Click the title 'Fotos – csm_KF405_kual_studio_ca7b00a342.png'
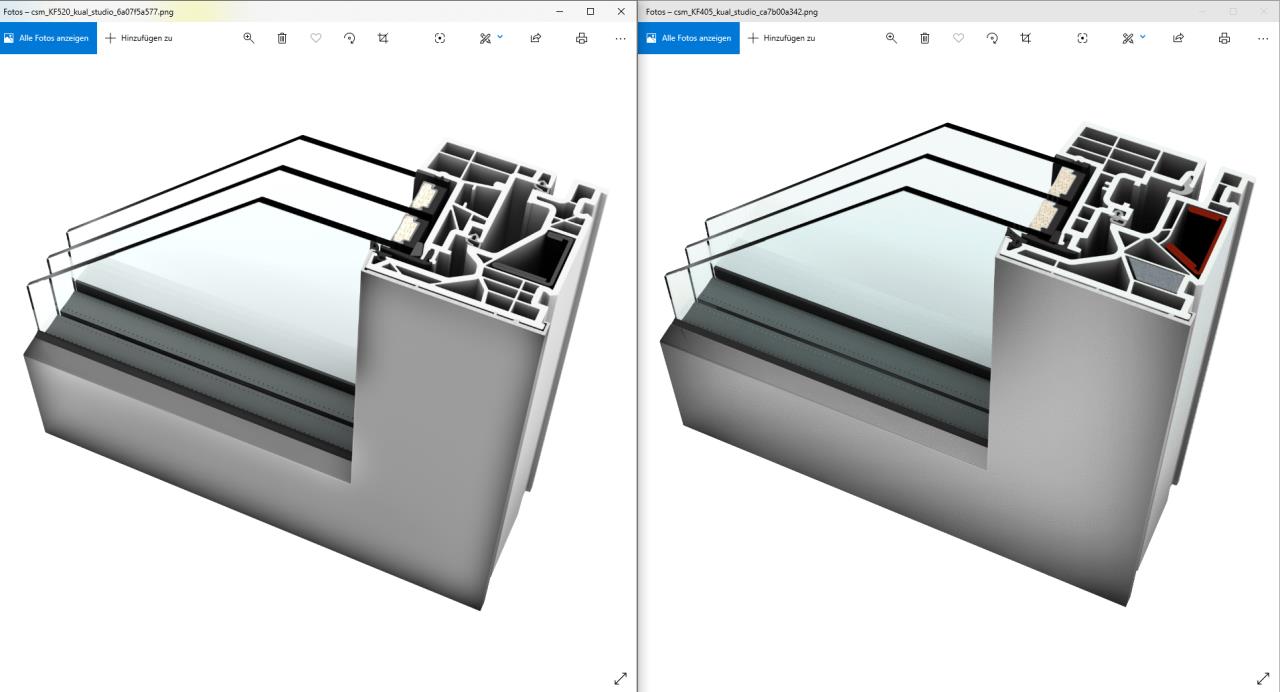The image size is (1280, 692). (731, 12)
